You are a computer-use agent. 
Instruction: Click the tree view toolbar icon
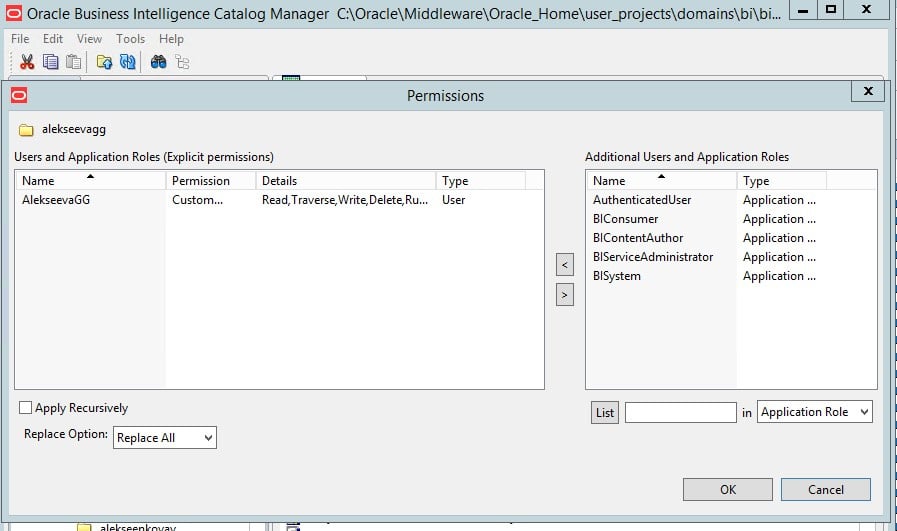pos(182,62)
